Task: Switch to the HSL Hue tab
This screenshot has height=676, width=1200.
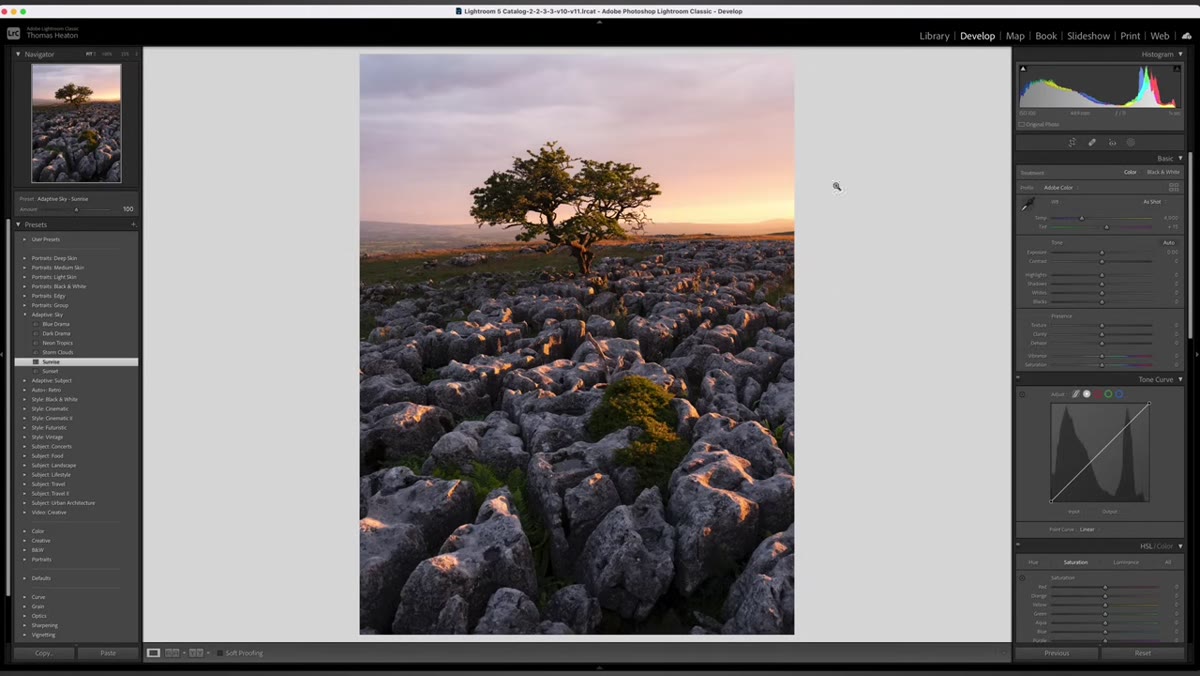Action: click(x=1033, y=562)
